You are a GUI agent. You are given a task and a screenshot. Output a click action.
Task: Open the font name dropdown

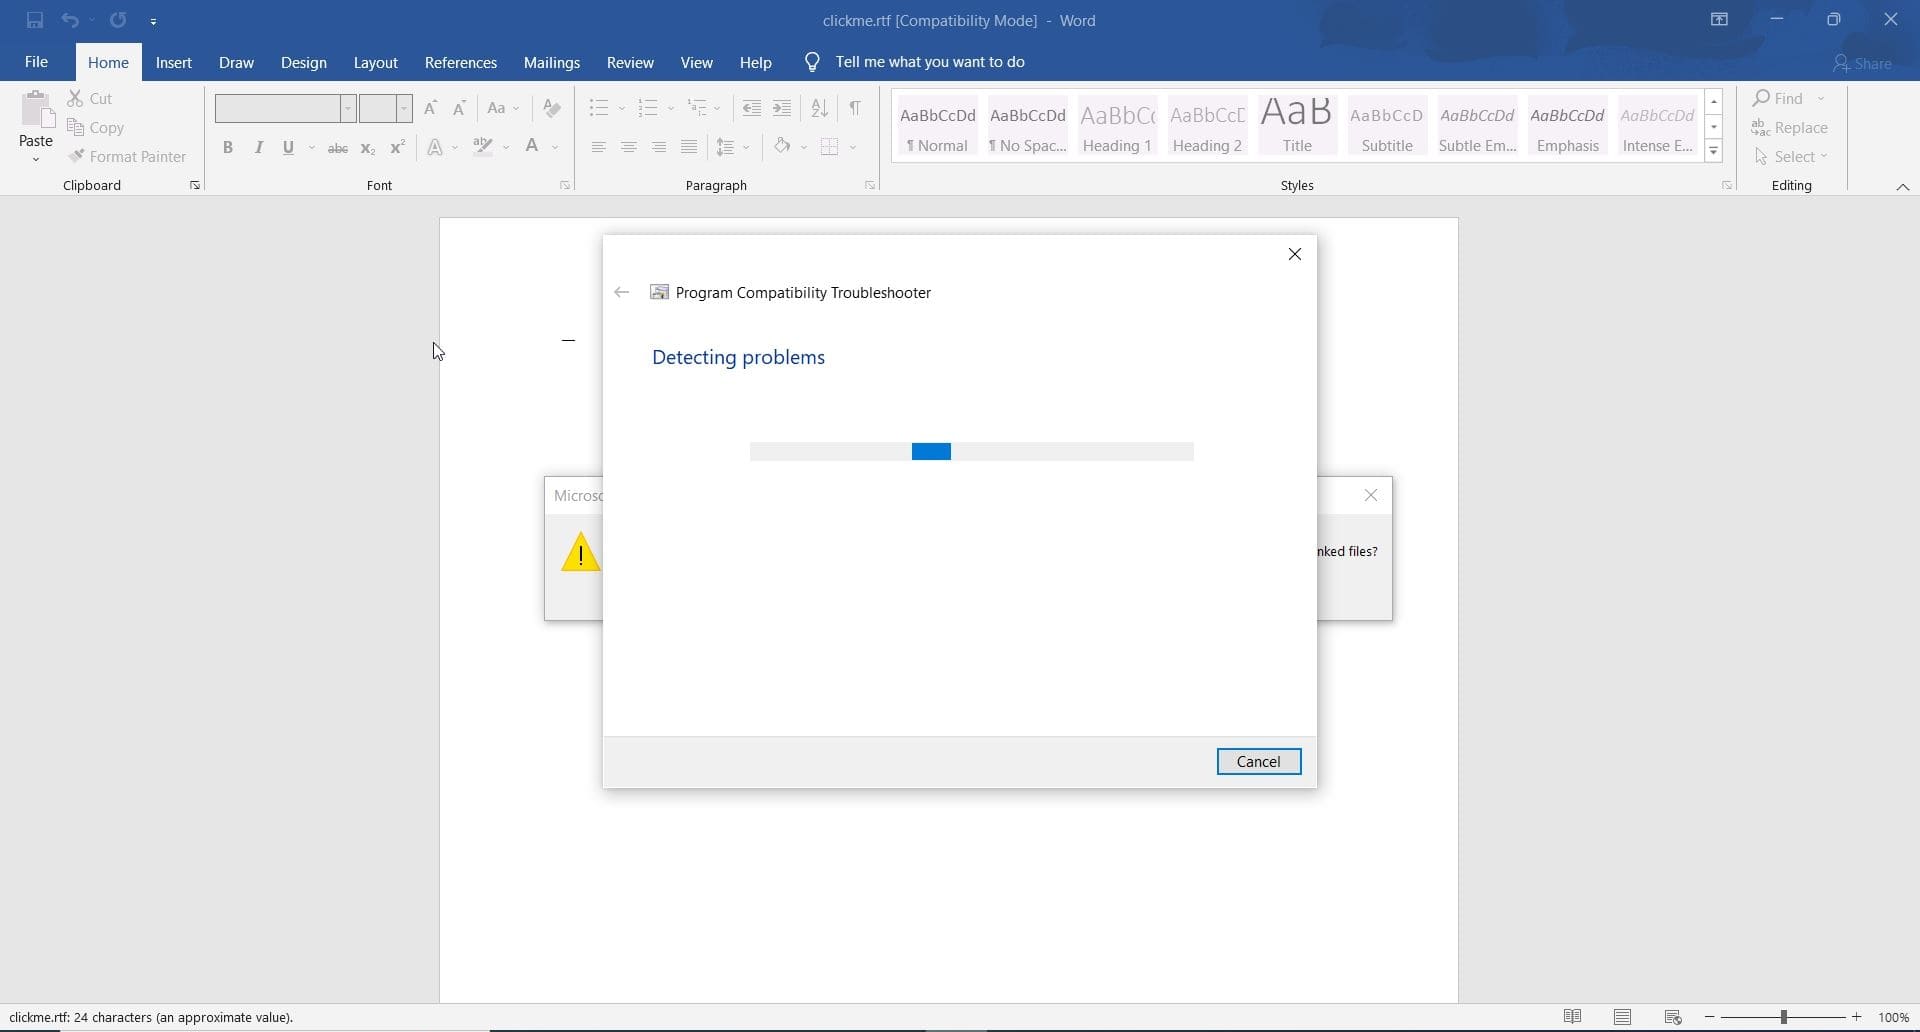point(348,108)
